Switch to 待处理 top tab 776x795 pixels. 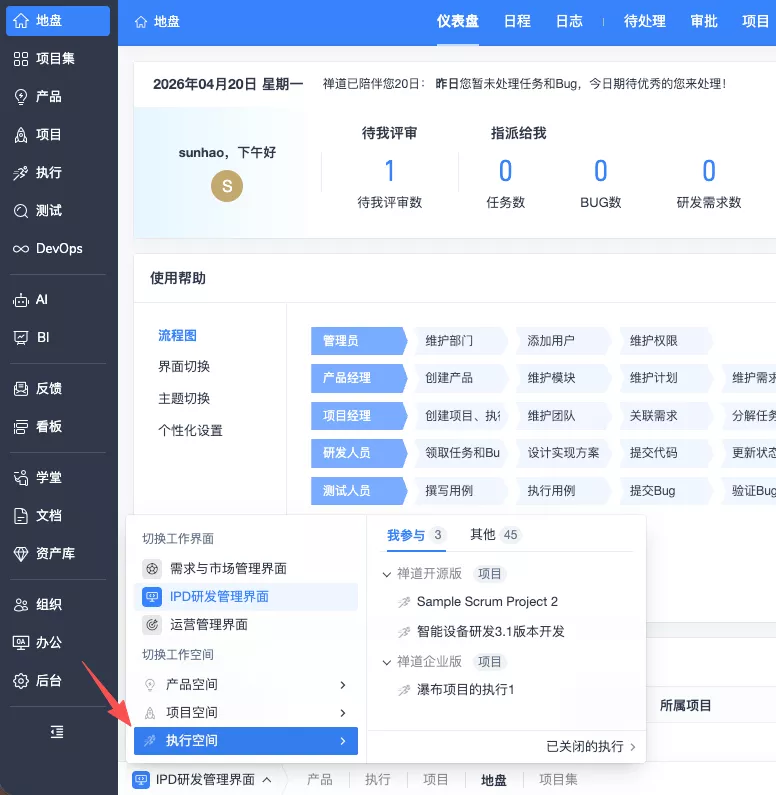pyautogui.click(x=645, y=21)
